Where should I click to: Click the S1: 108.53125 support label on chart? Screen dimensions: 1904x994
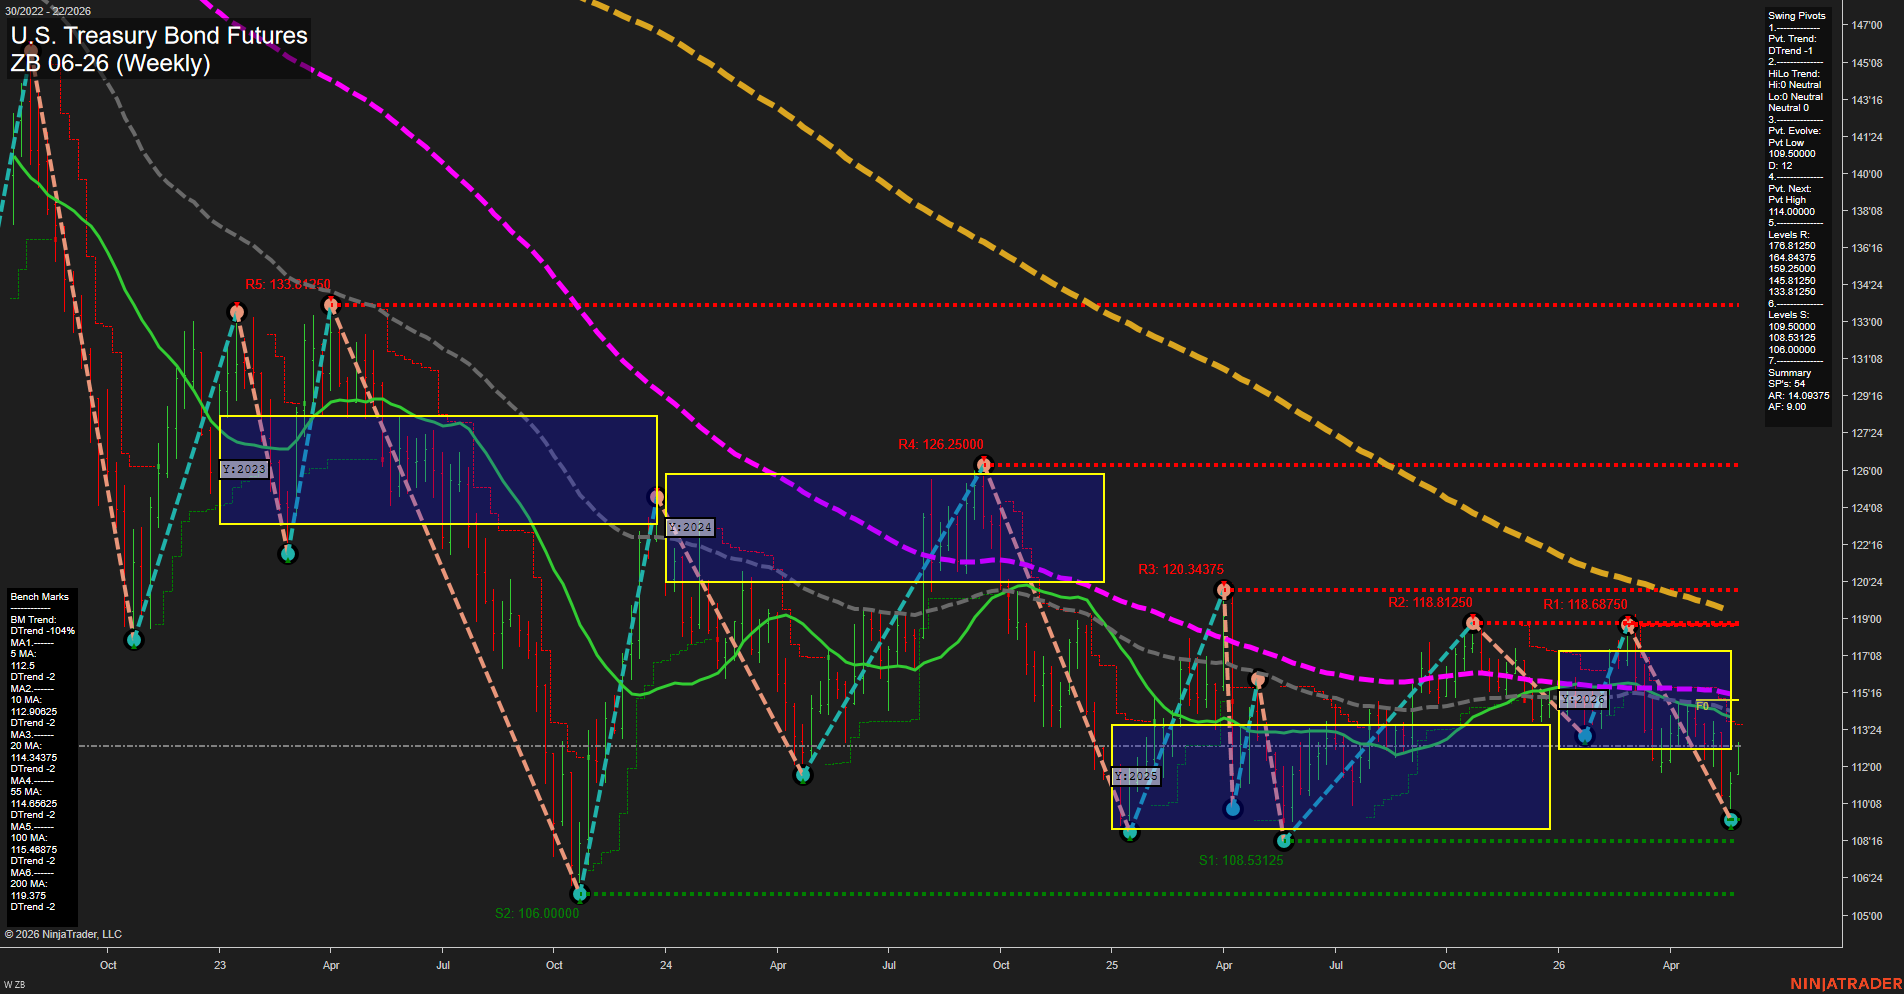tap(1241, 861)
